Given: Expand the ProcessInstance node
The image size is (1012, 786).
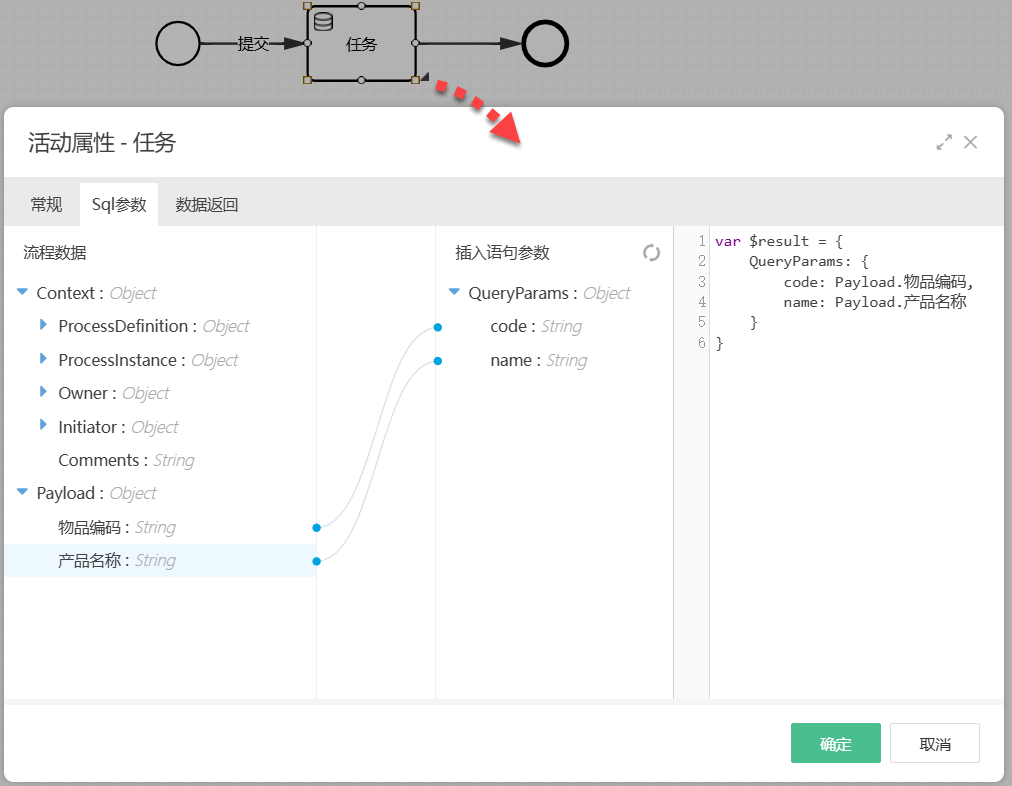Looking at the screenshot, I should point(43,360).
